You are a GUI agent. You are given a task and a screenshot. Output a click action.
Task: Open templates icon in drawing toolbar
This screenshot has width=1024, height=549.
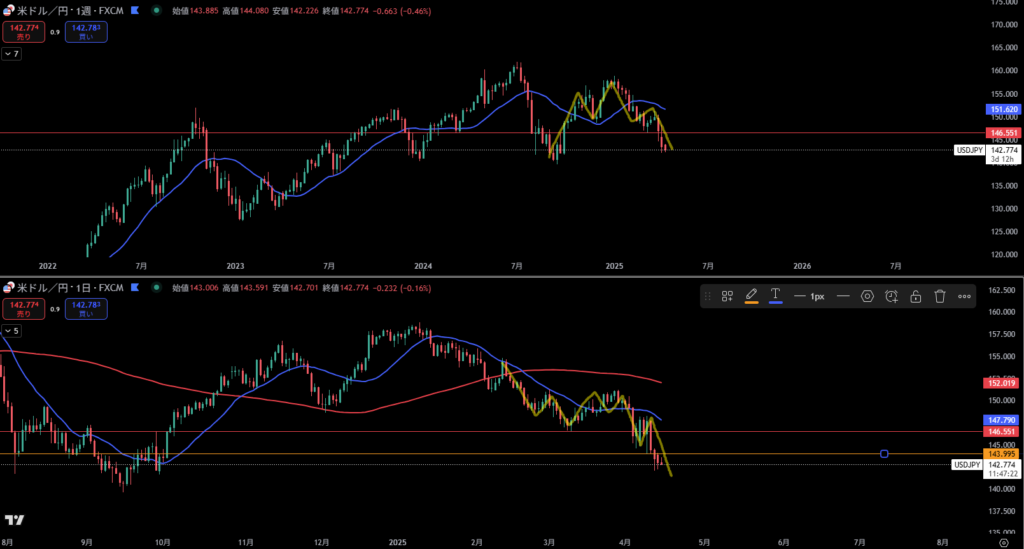(727, 296)
